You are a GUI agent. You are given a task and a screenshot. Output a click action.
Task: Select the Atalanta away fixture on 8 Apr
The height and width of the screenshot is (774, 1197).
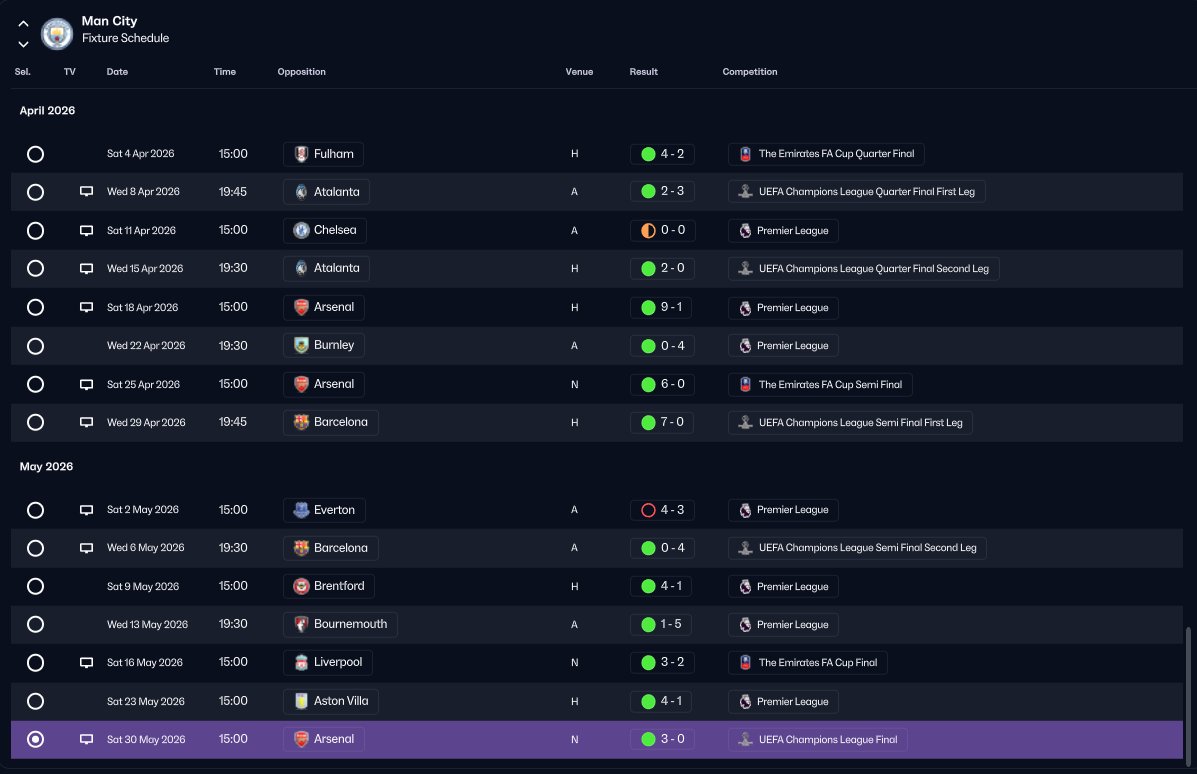[x=35, y=192]
